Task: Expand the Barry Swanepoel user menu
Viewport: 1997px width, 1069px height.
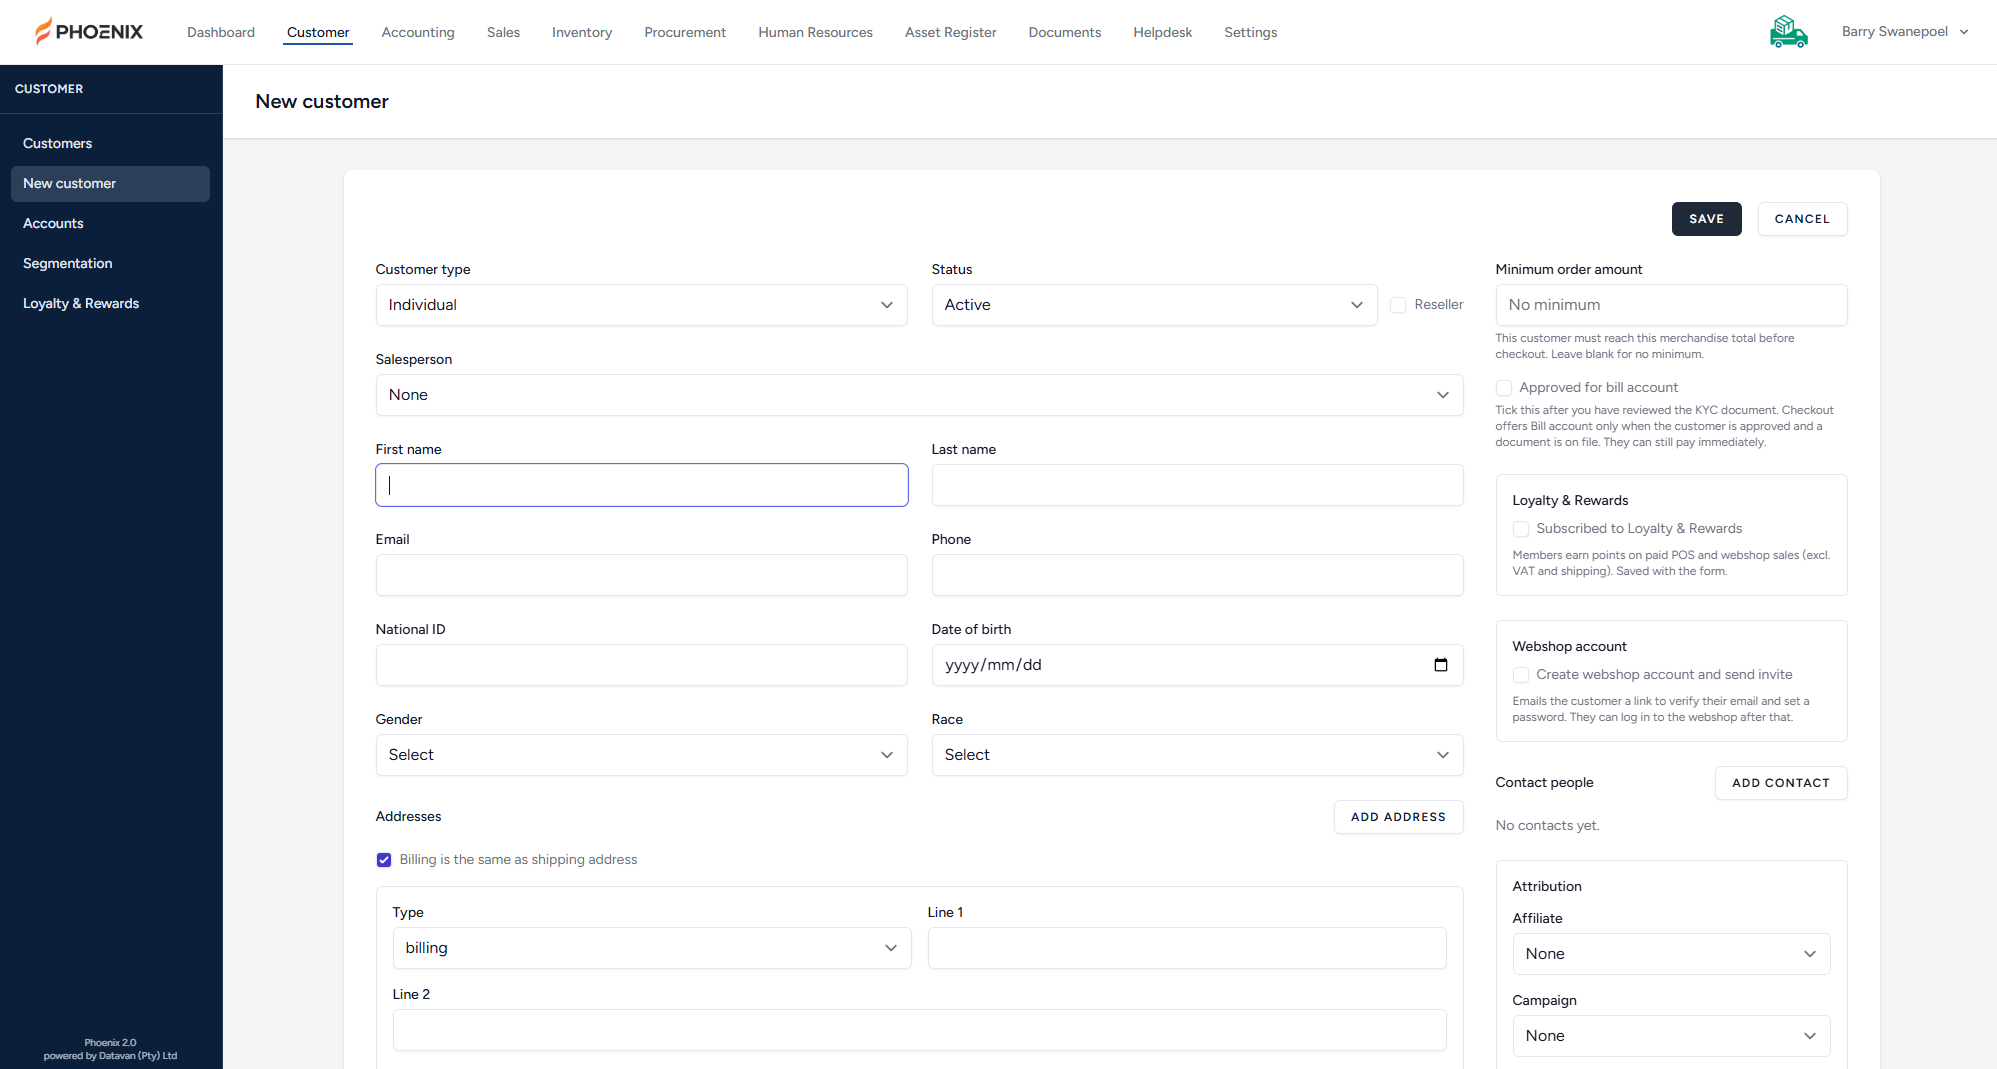Action: pos(1905,32)
